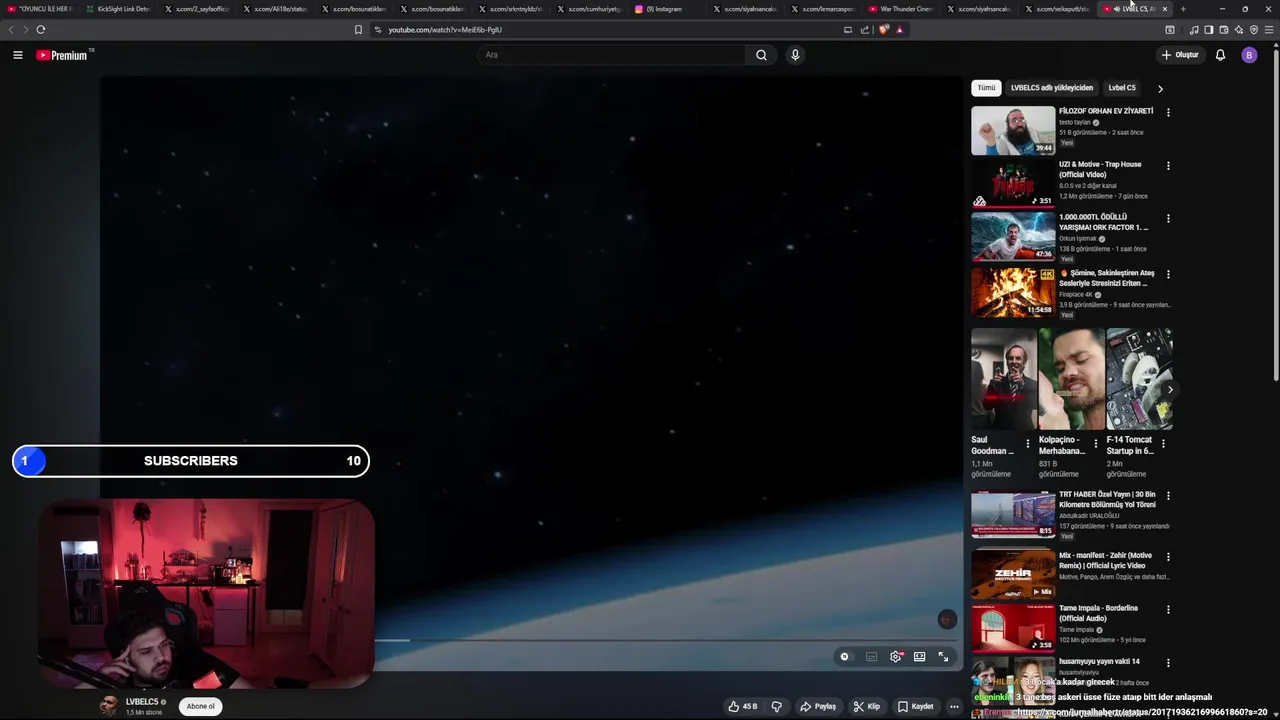Open Brave Rewards triangle icon
Image resolution: width=1280 pixels, height=720 pixels.
click(x=899, y=30)
